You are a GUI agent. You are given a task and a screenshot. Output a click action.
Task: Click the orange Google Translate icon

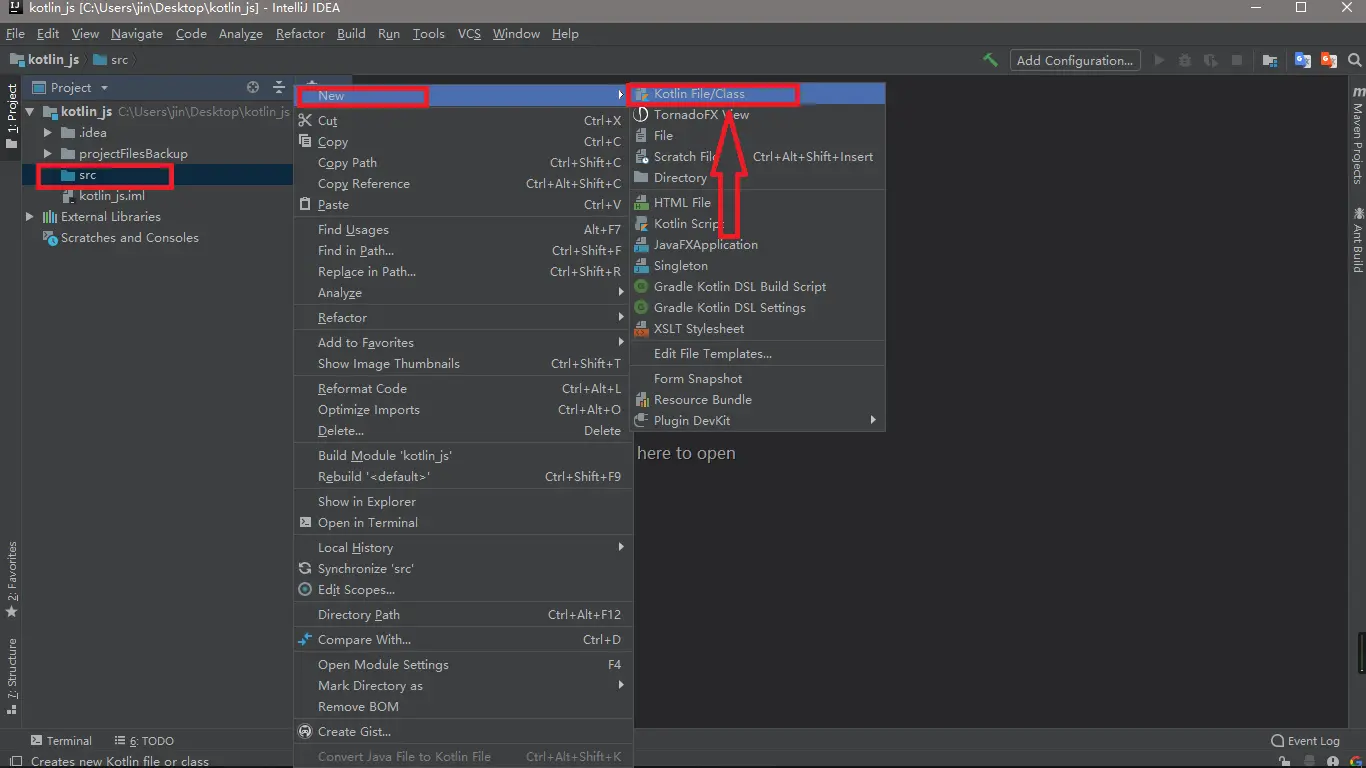click(1329, 60)
